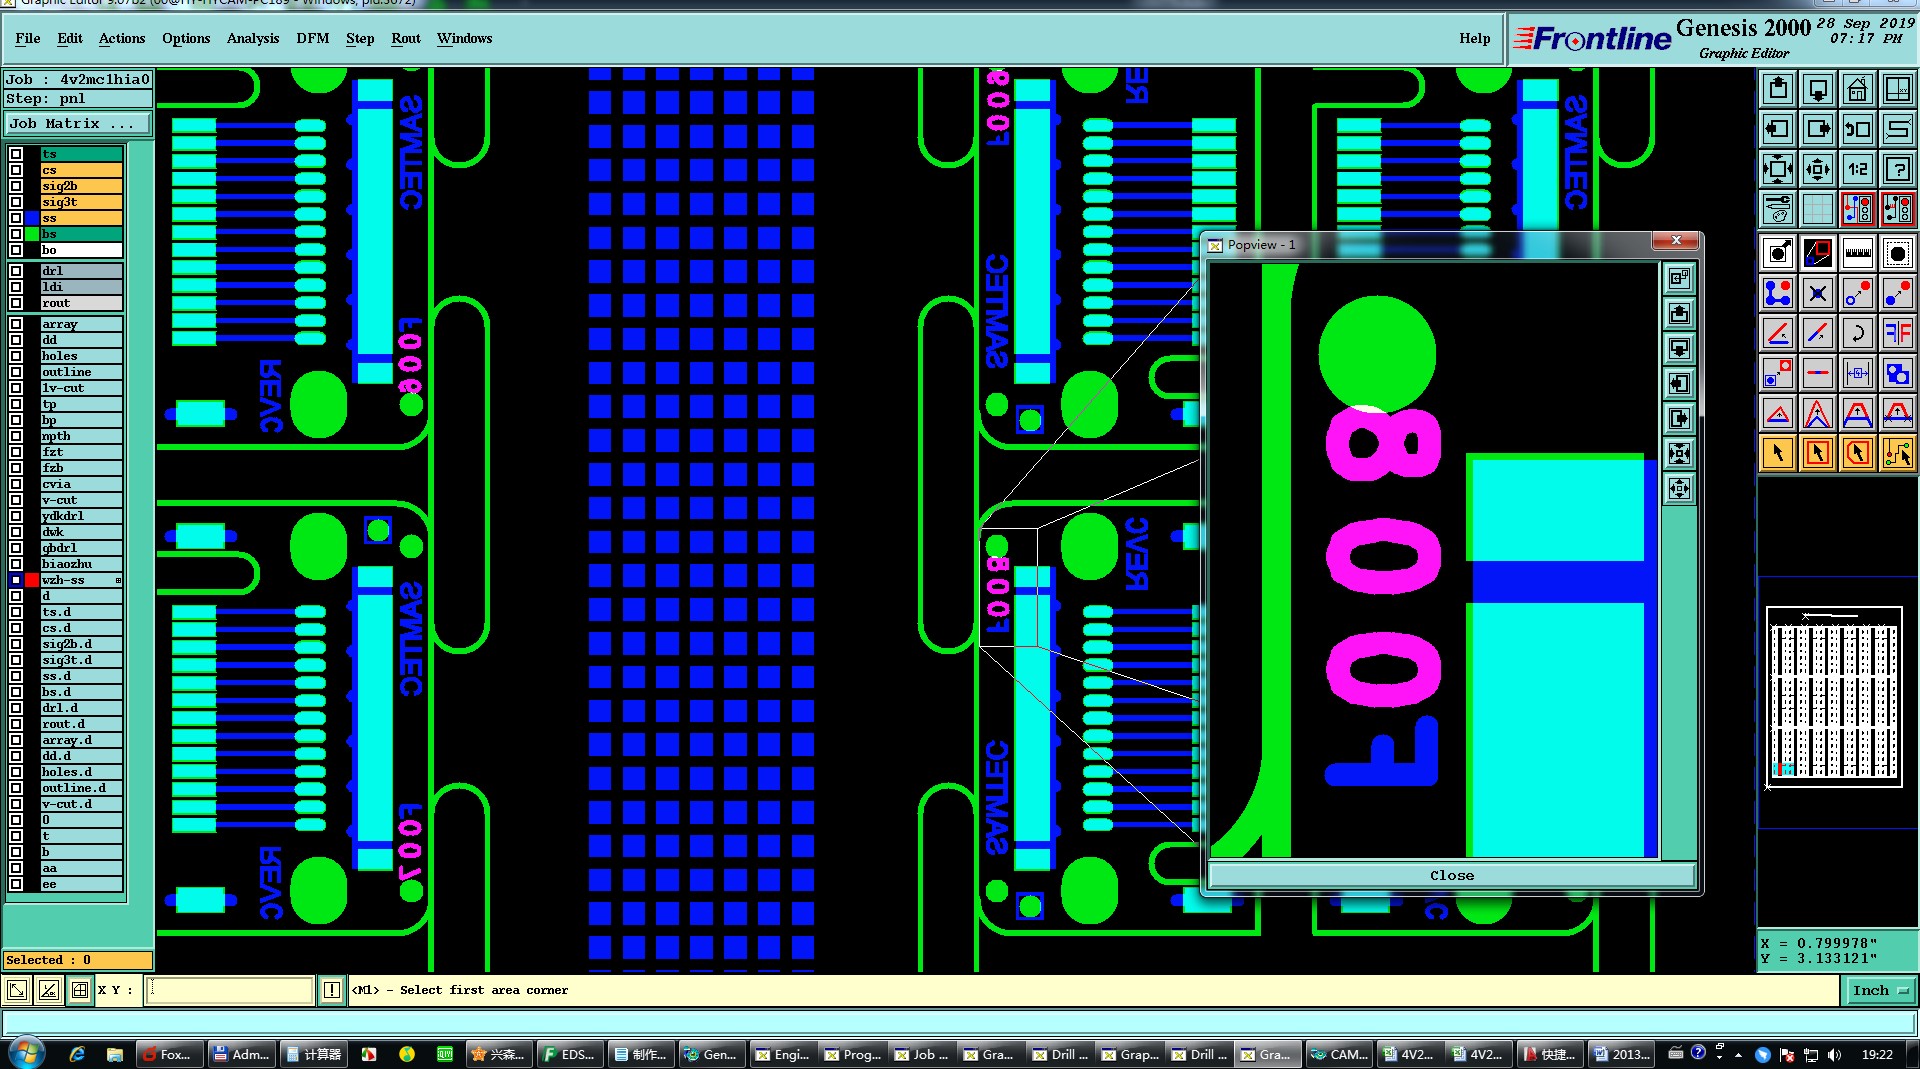This screenshot has height=1069, width=1920.
Task: Toggle the sig2b layer checkbox
Action: click(x=16, y=186)
